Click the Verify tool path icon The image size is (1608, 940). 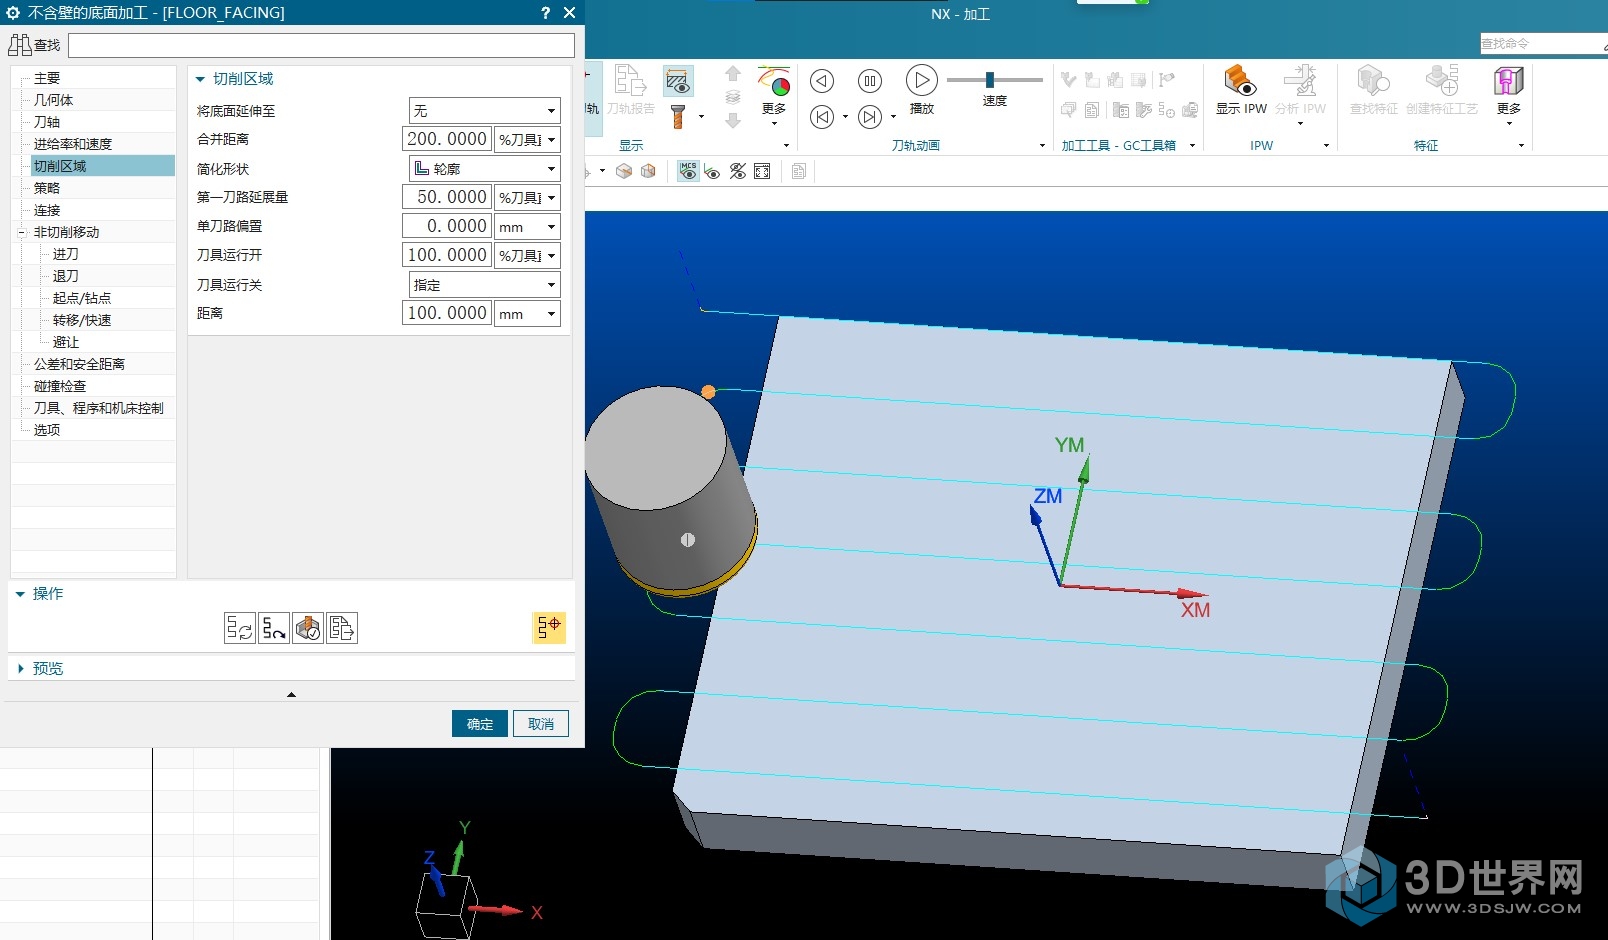click(x=308, y=628)
